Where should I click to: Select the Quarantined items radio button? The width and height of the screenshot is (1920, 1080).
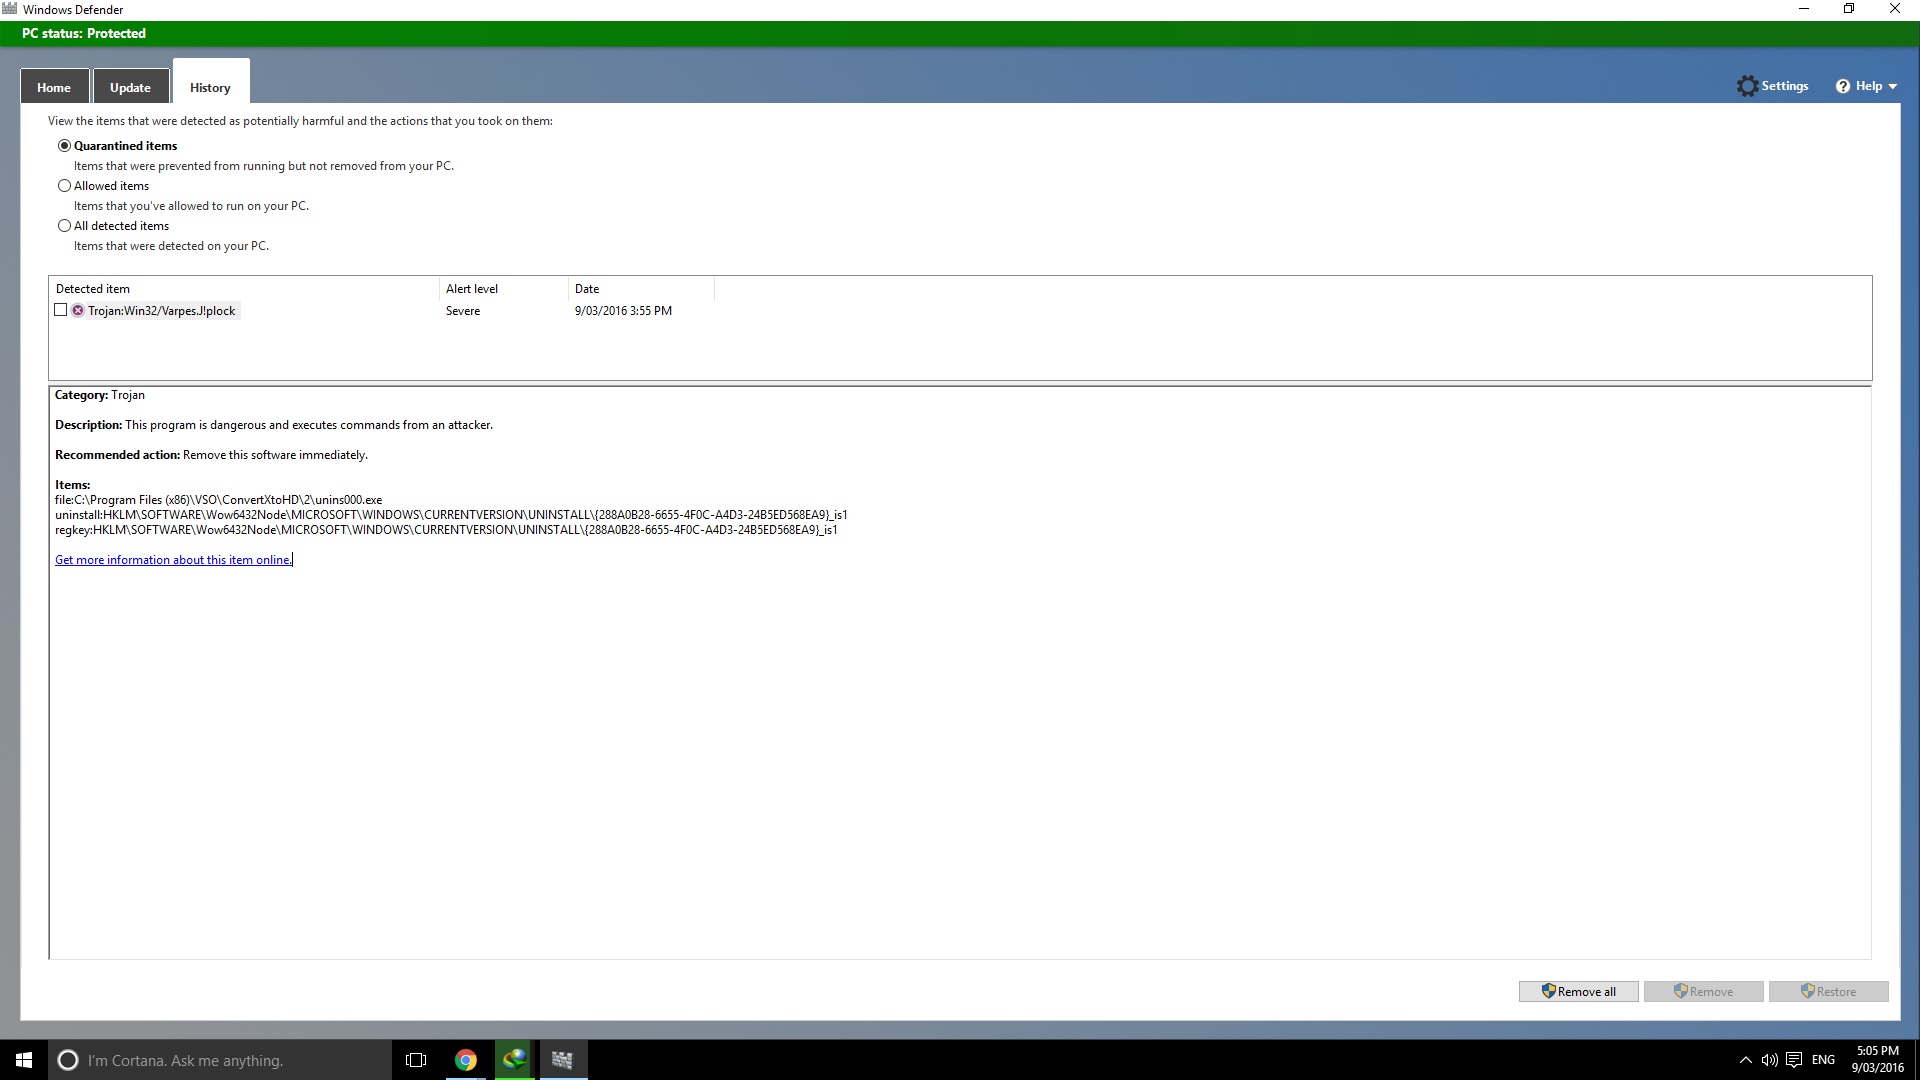pos(65,146)
